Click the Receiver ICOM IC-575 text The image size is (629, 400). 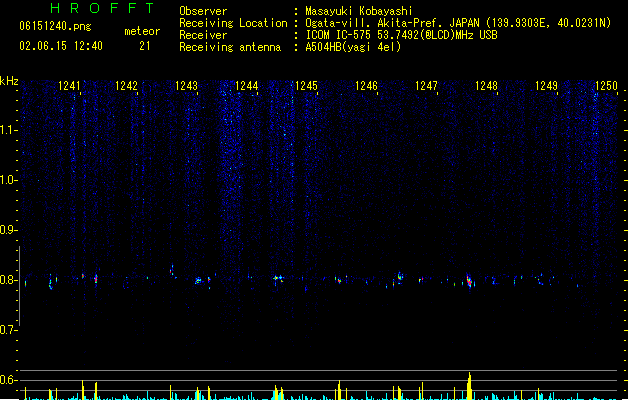401,35
